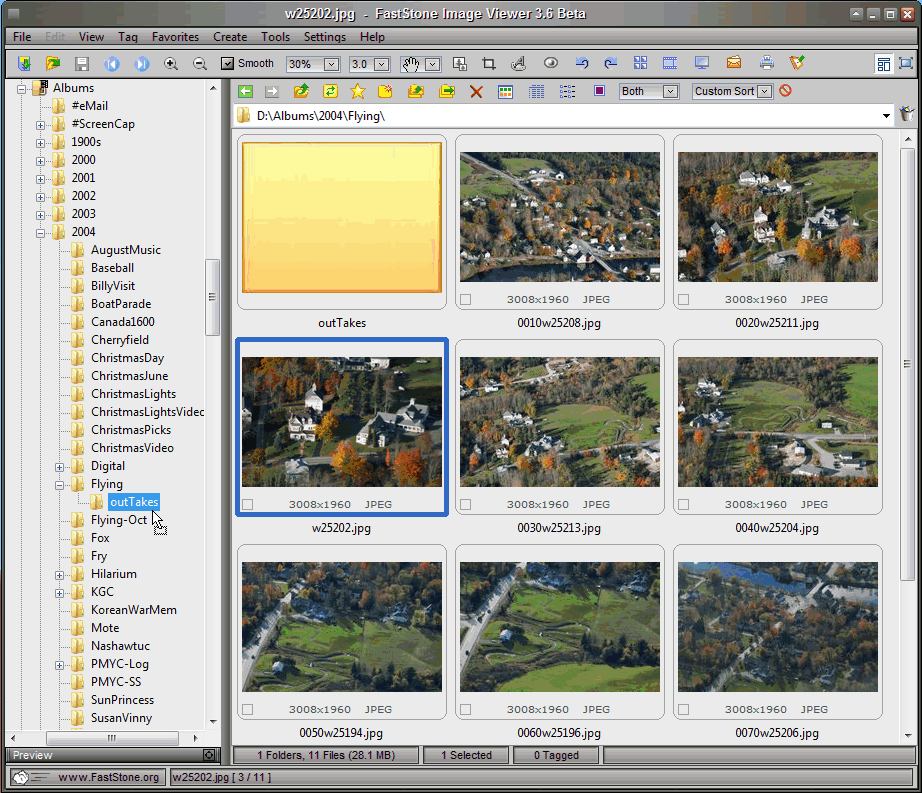Open the Both filter dropdown
The height and width of the screenshot is (793, 922).
tap(670, 91)
